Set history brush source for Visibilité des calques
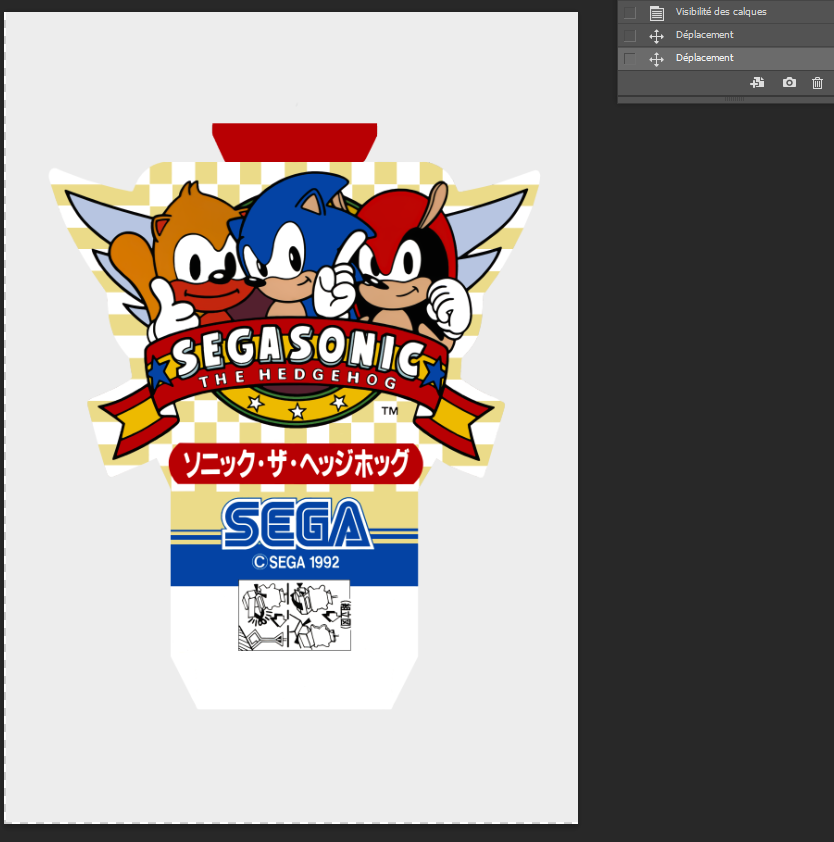The image size is (834, 842). [x=630, y=12]
